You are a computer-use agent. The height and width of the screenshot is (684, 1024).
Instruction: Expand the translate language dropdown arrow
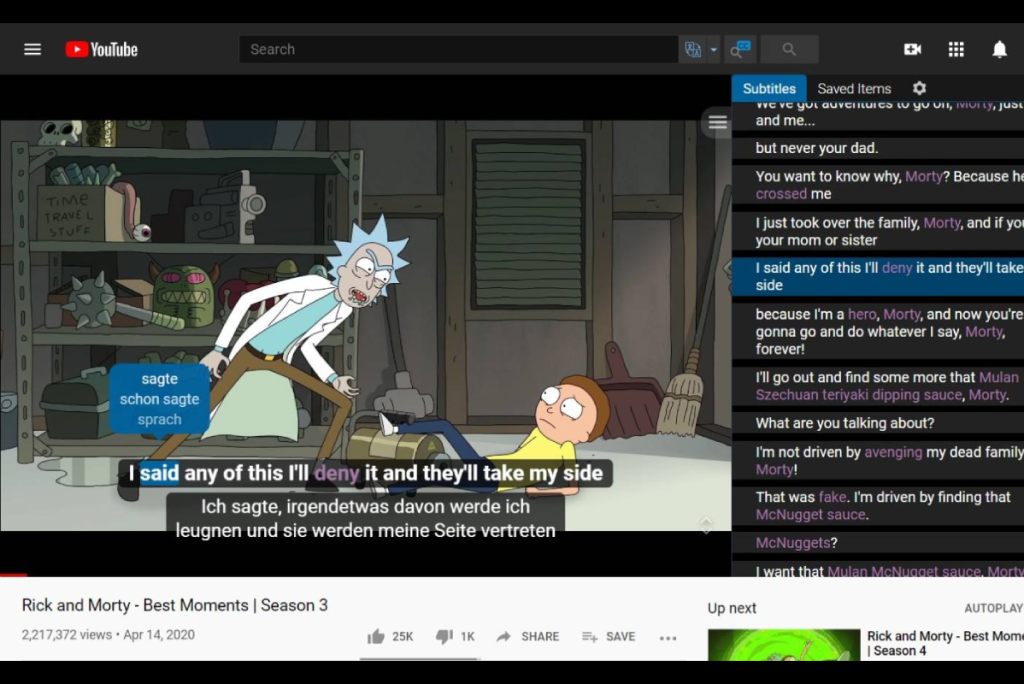click(x=714, y=49)
